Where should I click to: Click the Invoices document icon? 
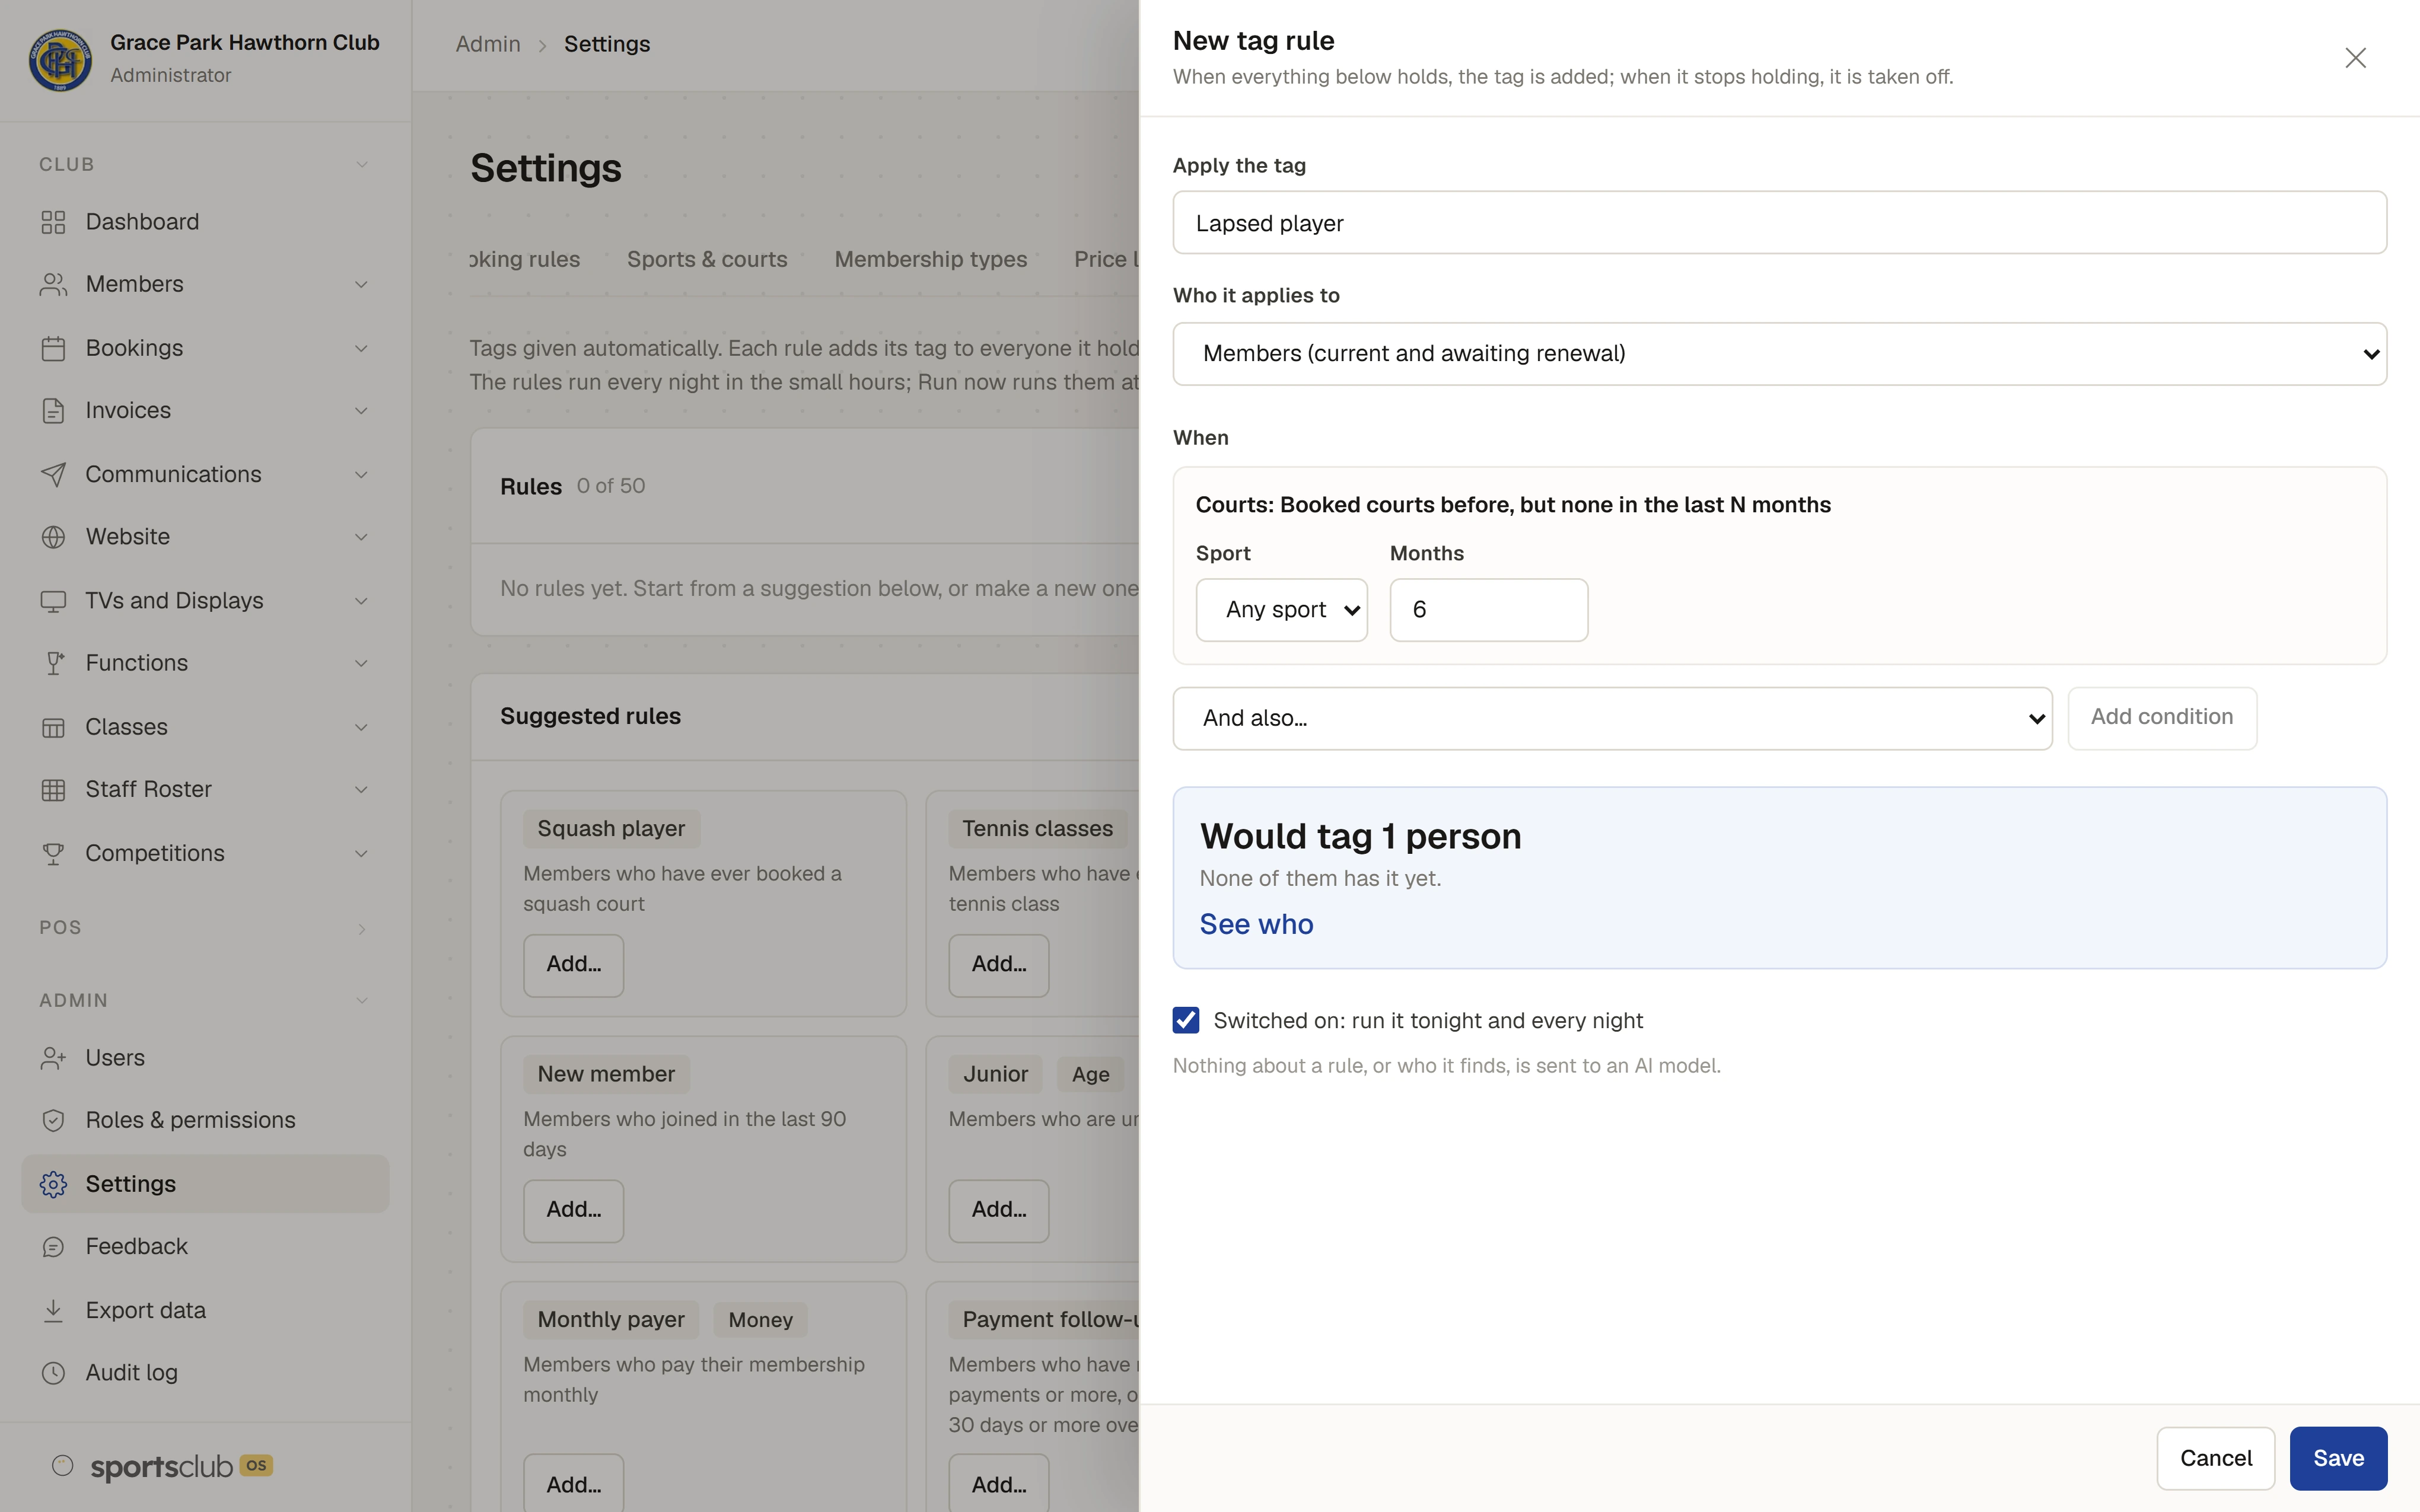click(53, 411)
